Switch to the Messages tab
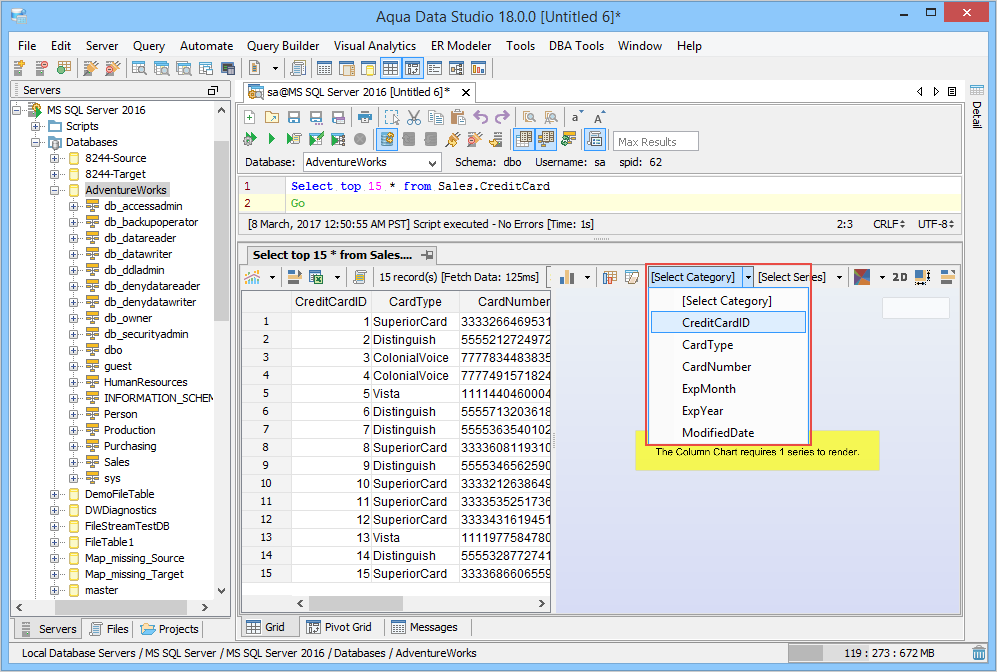Image resolution: width=997 pixels, height=672 pixels. click(x=425, y=627)
